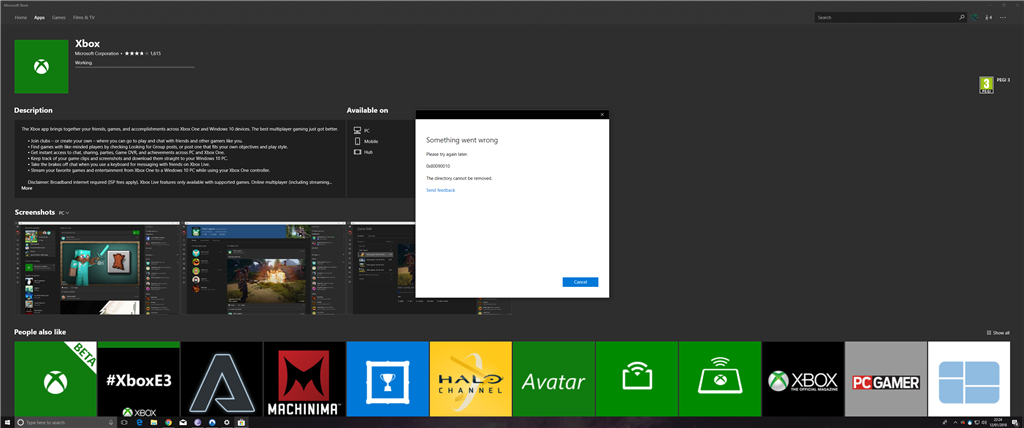Launch Google Chrome from taskbar
This screenshot has height=428, width=1024.
(168, 422)
